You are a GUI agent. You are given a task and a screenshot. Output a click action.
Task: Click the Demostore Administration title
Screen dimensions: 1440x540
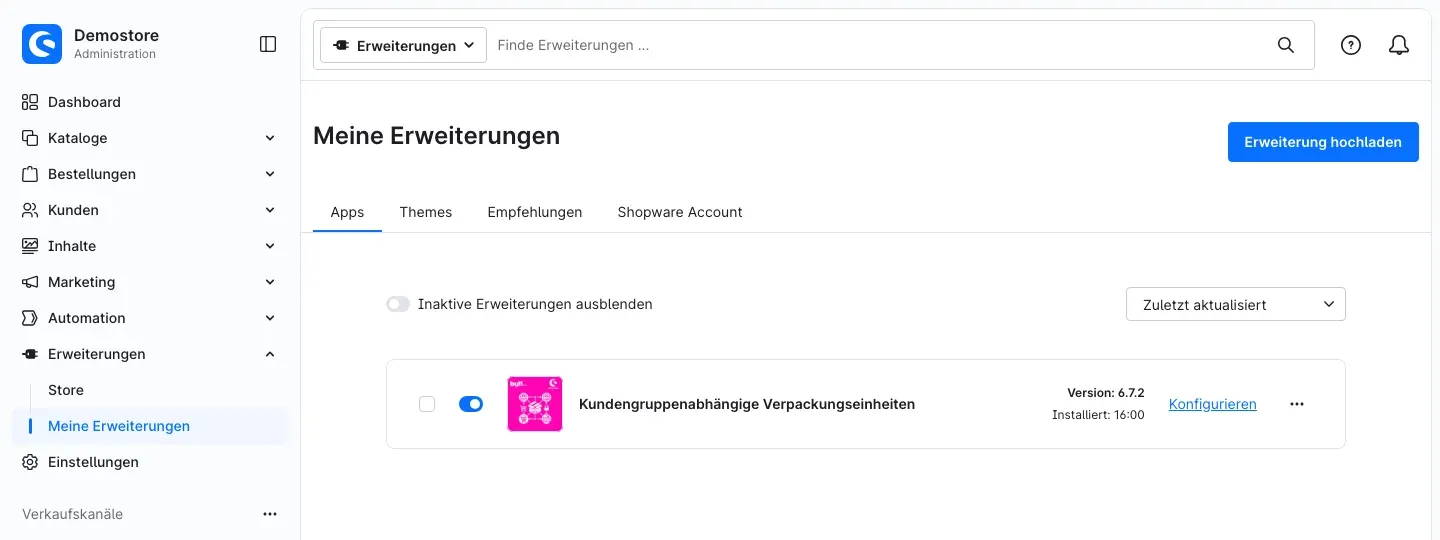click(116, 44)
